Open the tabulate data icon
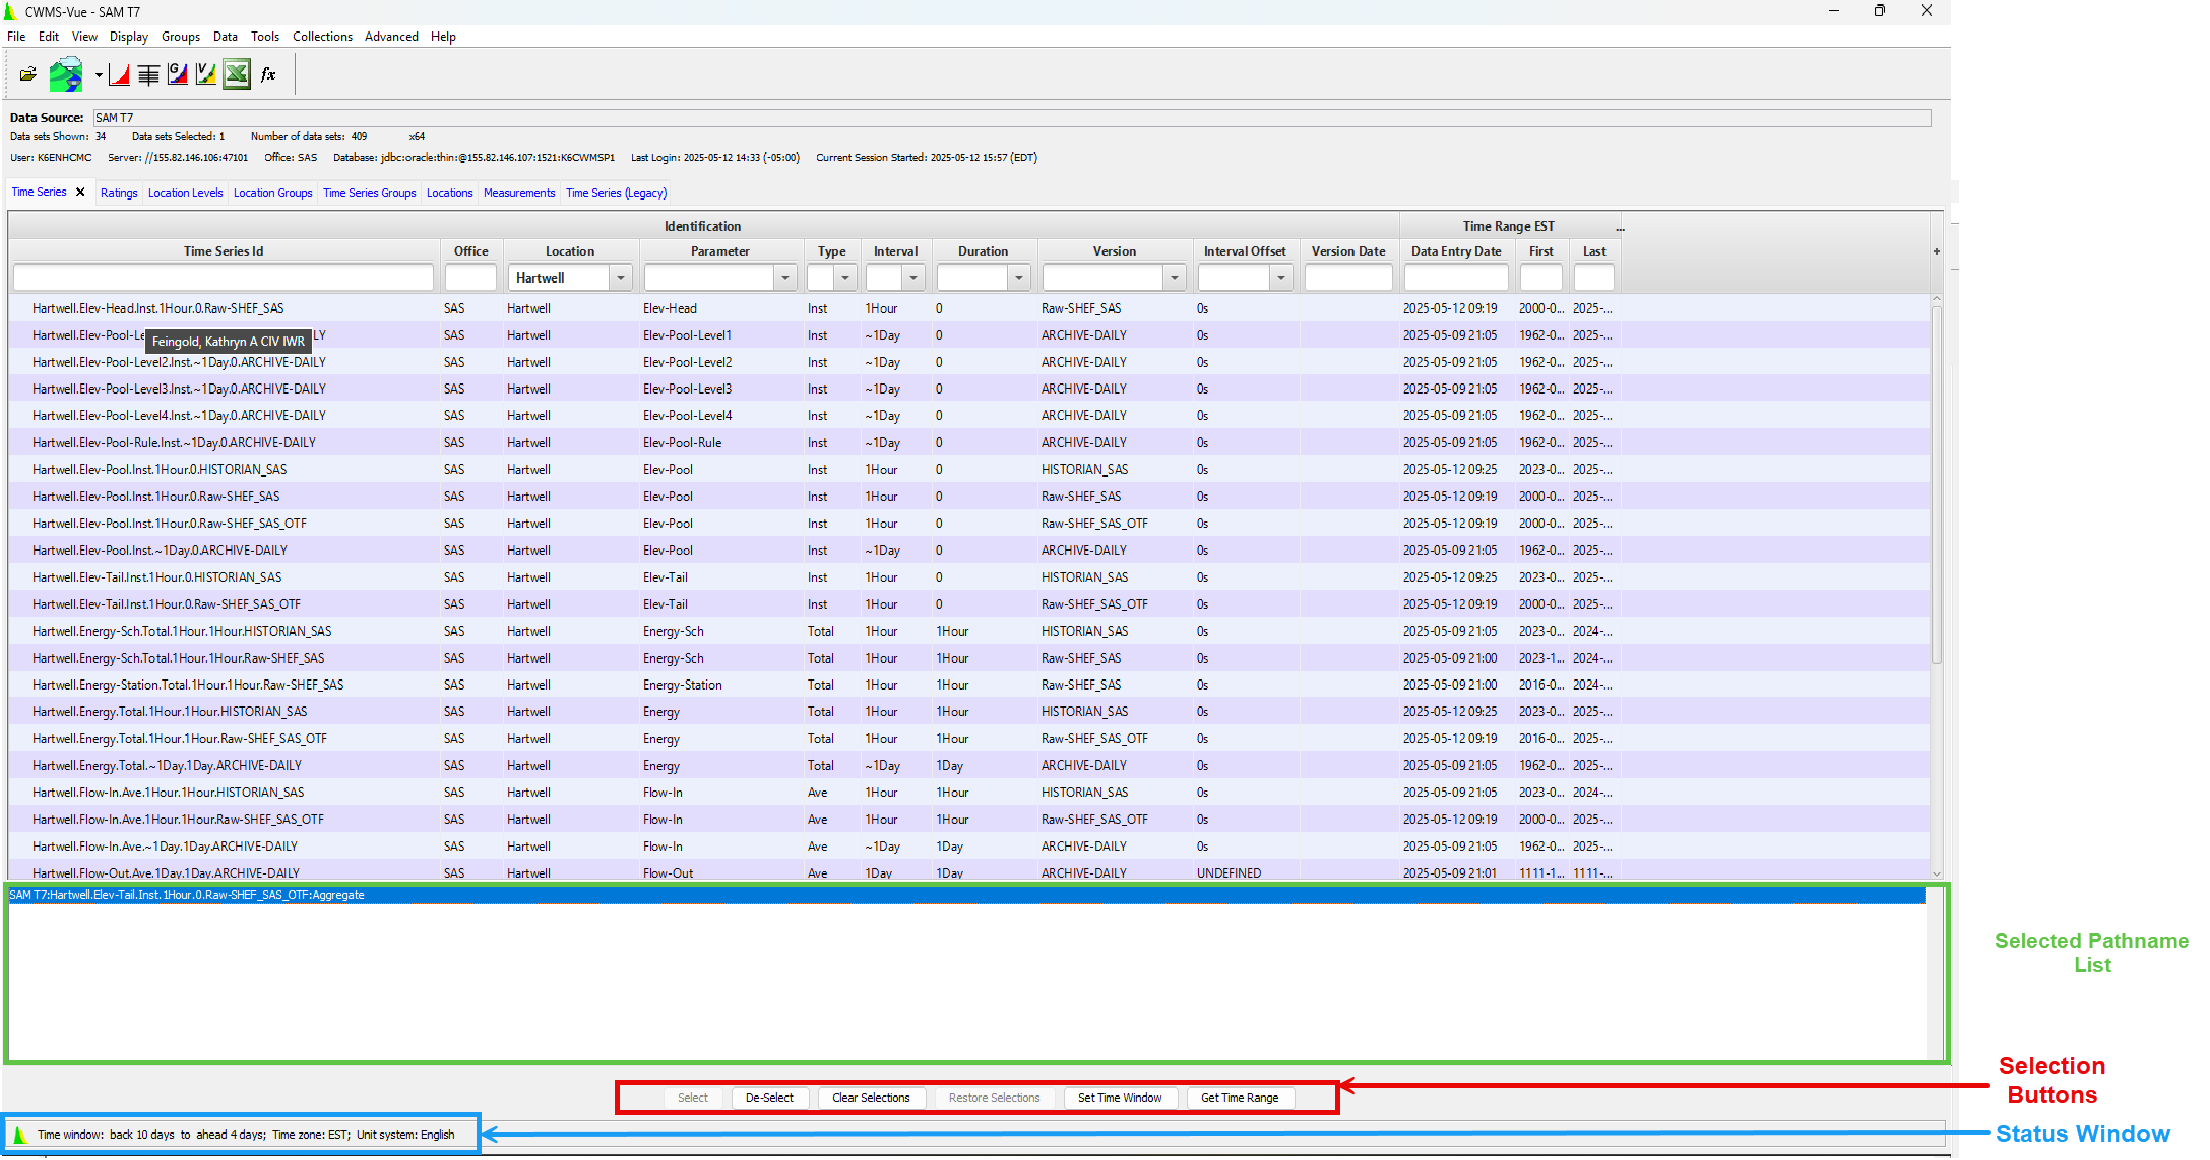Screen dimensions: 2210x1160 [148, 74]
